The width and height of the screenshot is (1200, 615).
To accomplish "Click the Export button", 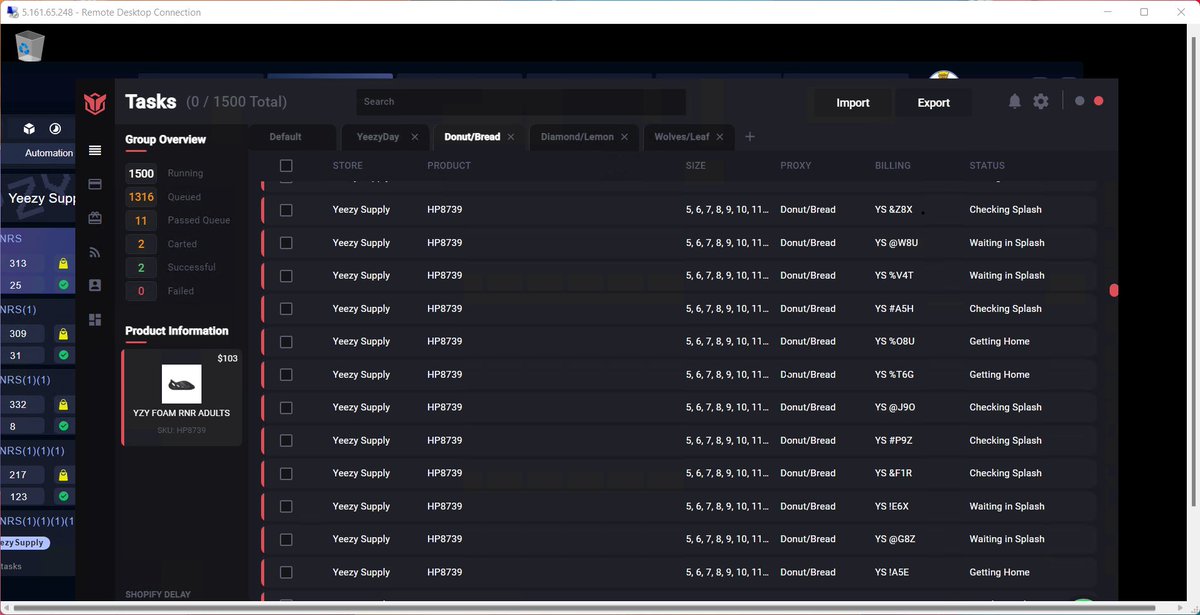I will (934, 102).
